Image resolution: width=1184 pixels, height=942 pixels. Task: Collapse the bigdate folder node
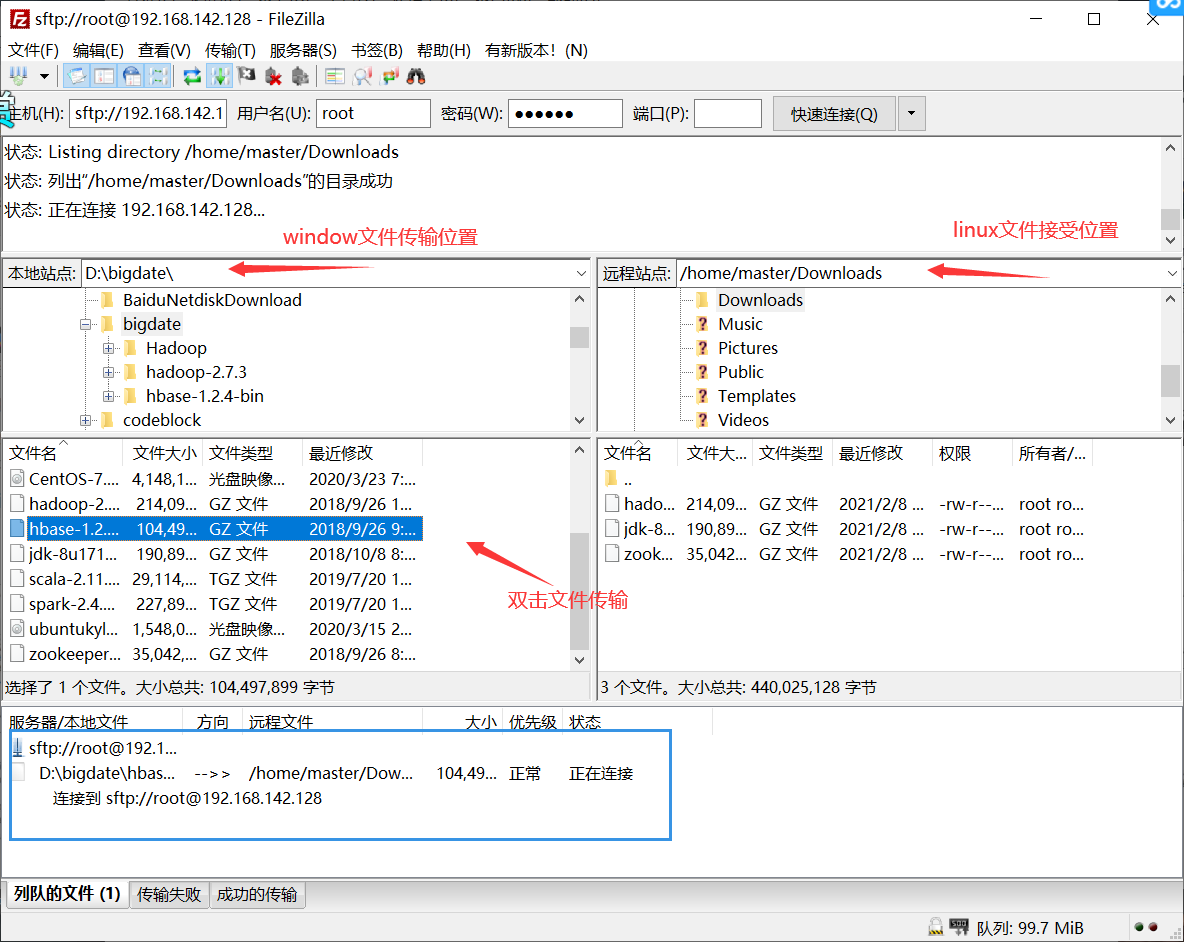point(85,325)
